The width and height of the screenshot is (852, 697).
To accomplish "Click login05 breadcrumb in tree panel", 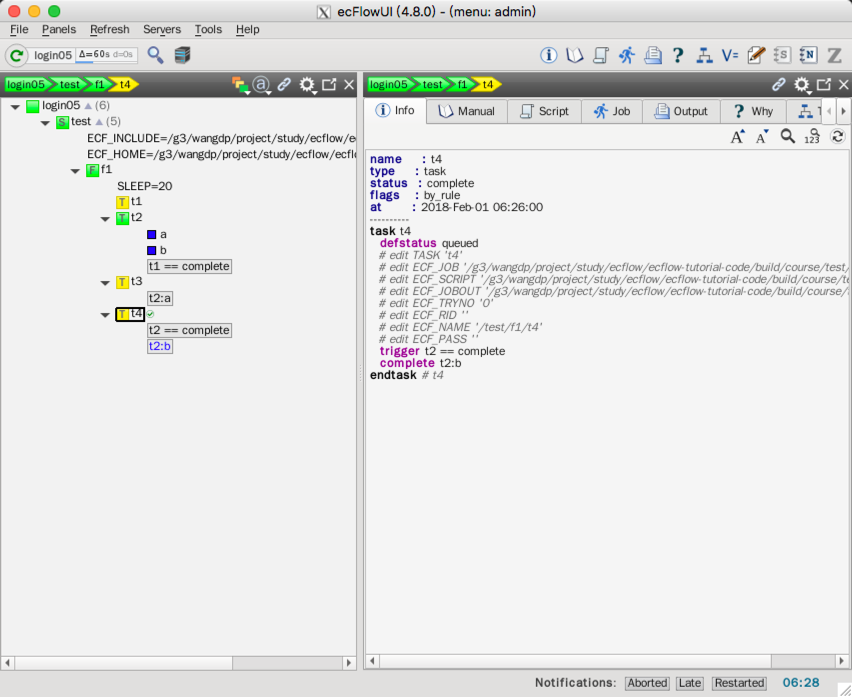I will [25, 85].
